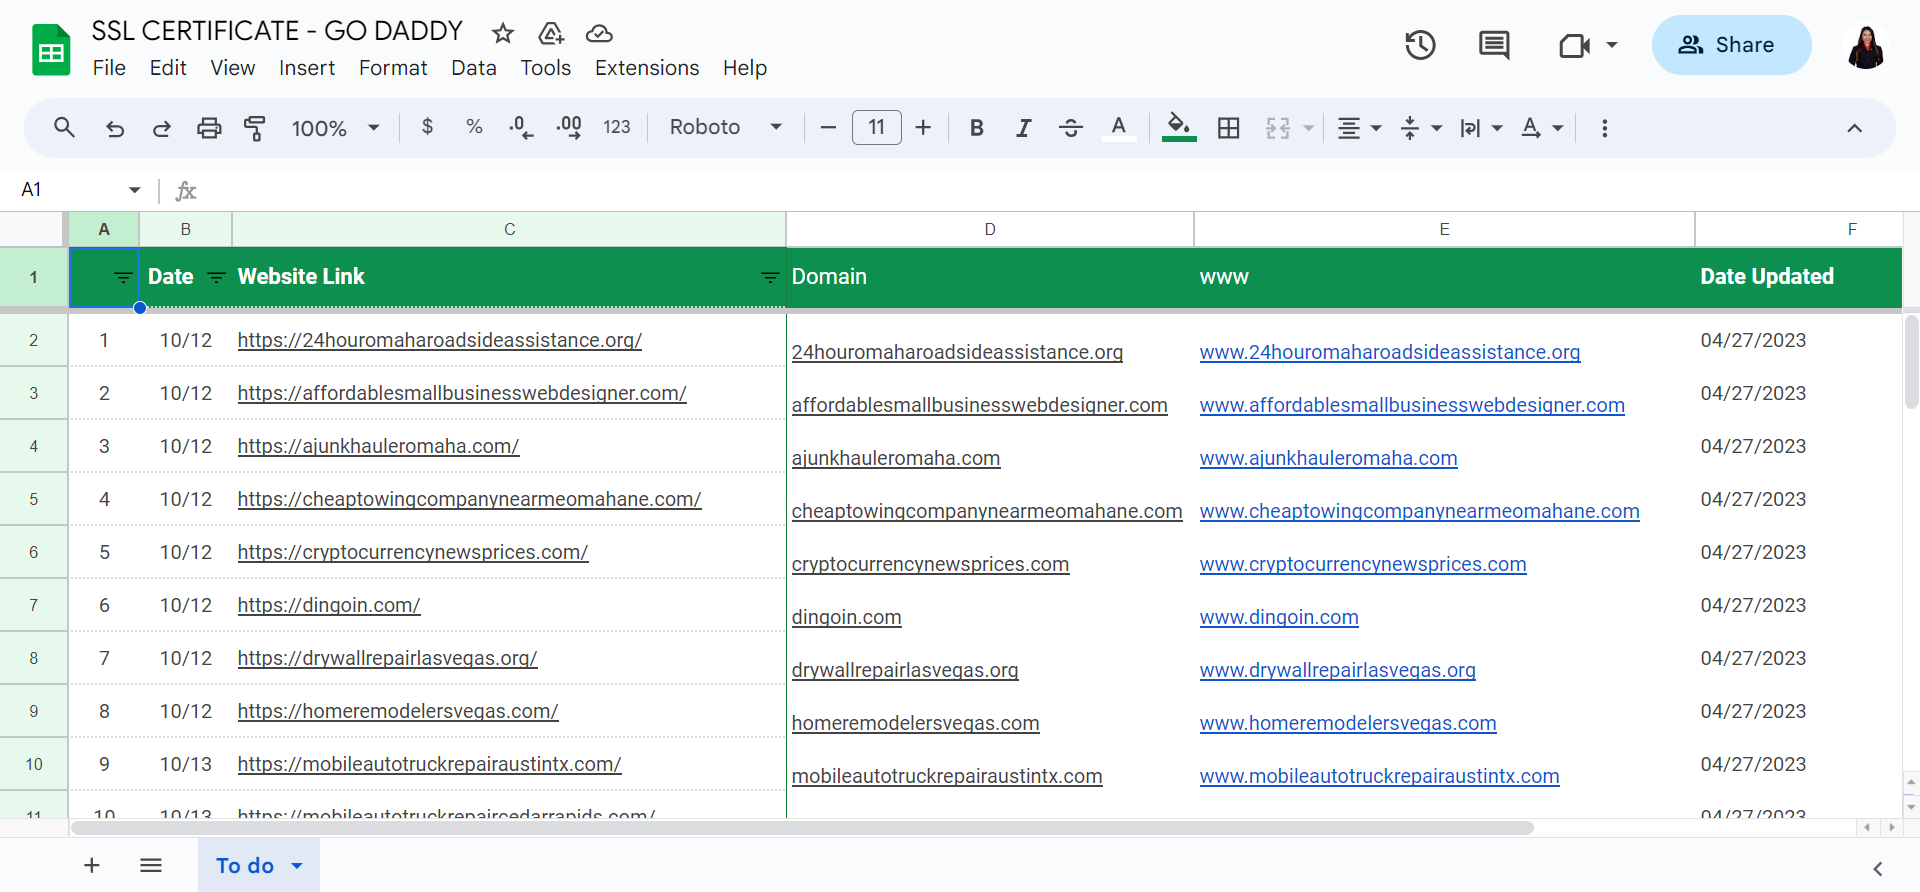This screenshot has width=1920, height=892.
Task: Open the borders menu
Action: coord(1229,128)
